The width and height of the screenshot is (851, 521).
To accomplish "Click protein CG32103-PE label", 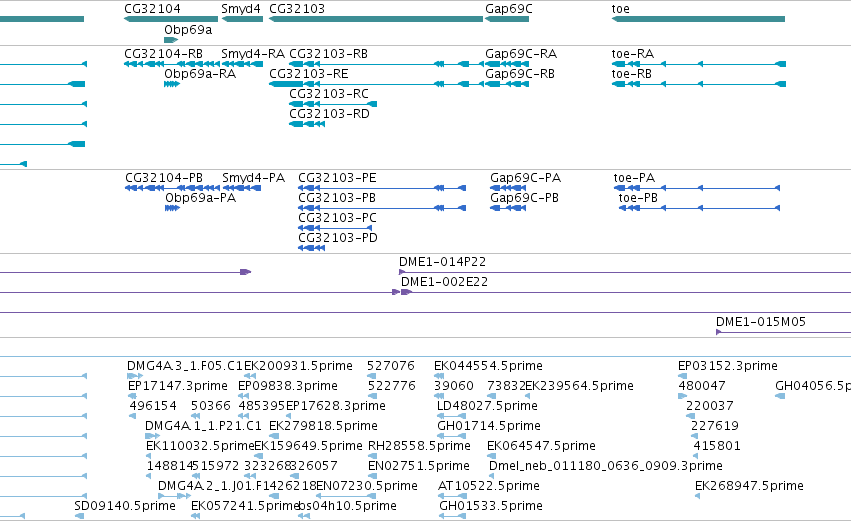I will 337,178.
